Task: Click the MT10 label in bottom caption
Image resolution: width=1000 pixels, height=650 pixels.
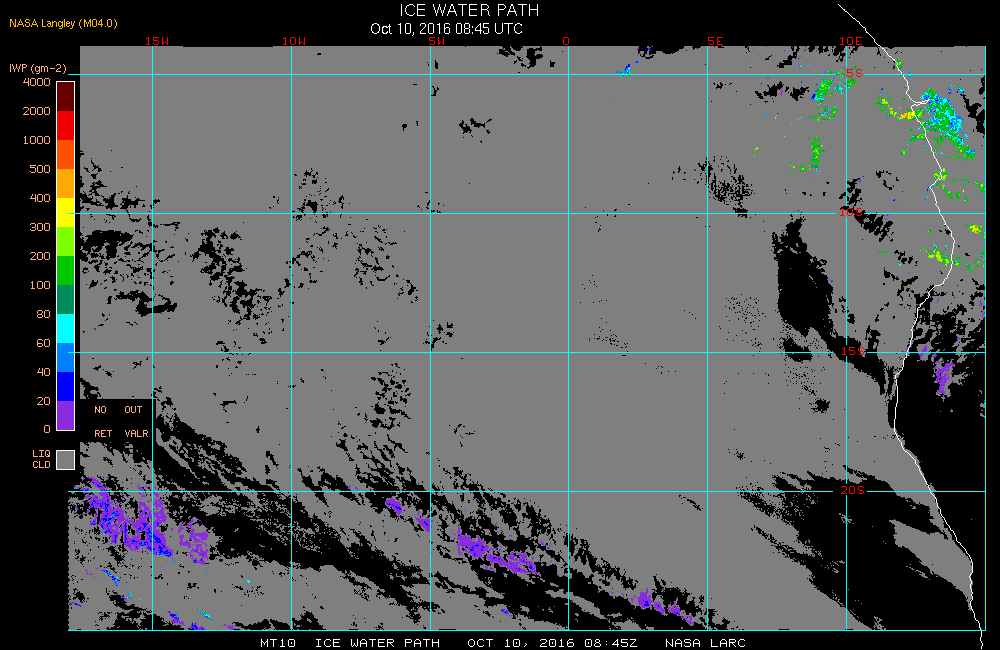Action: click(278, 643)
